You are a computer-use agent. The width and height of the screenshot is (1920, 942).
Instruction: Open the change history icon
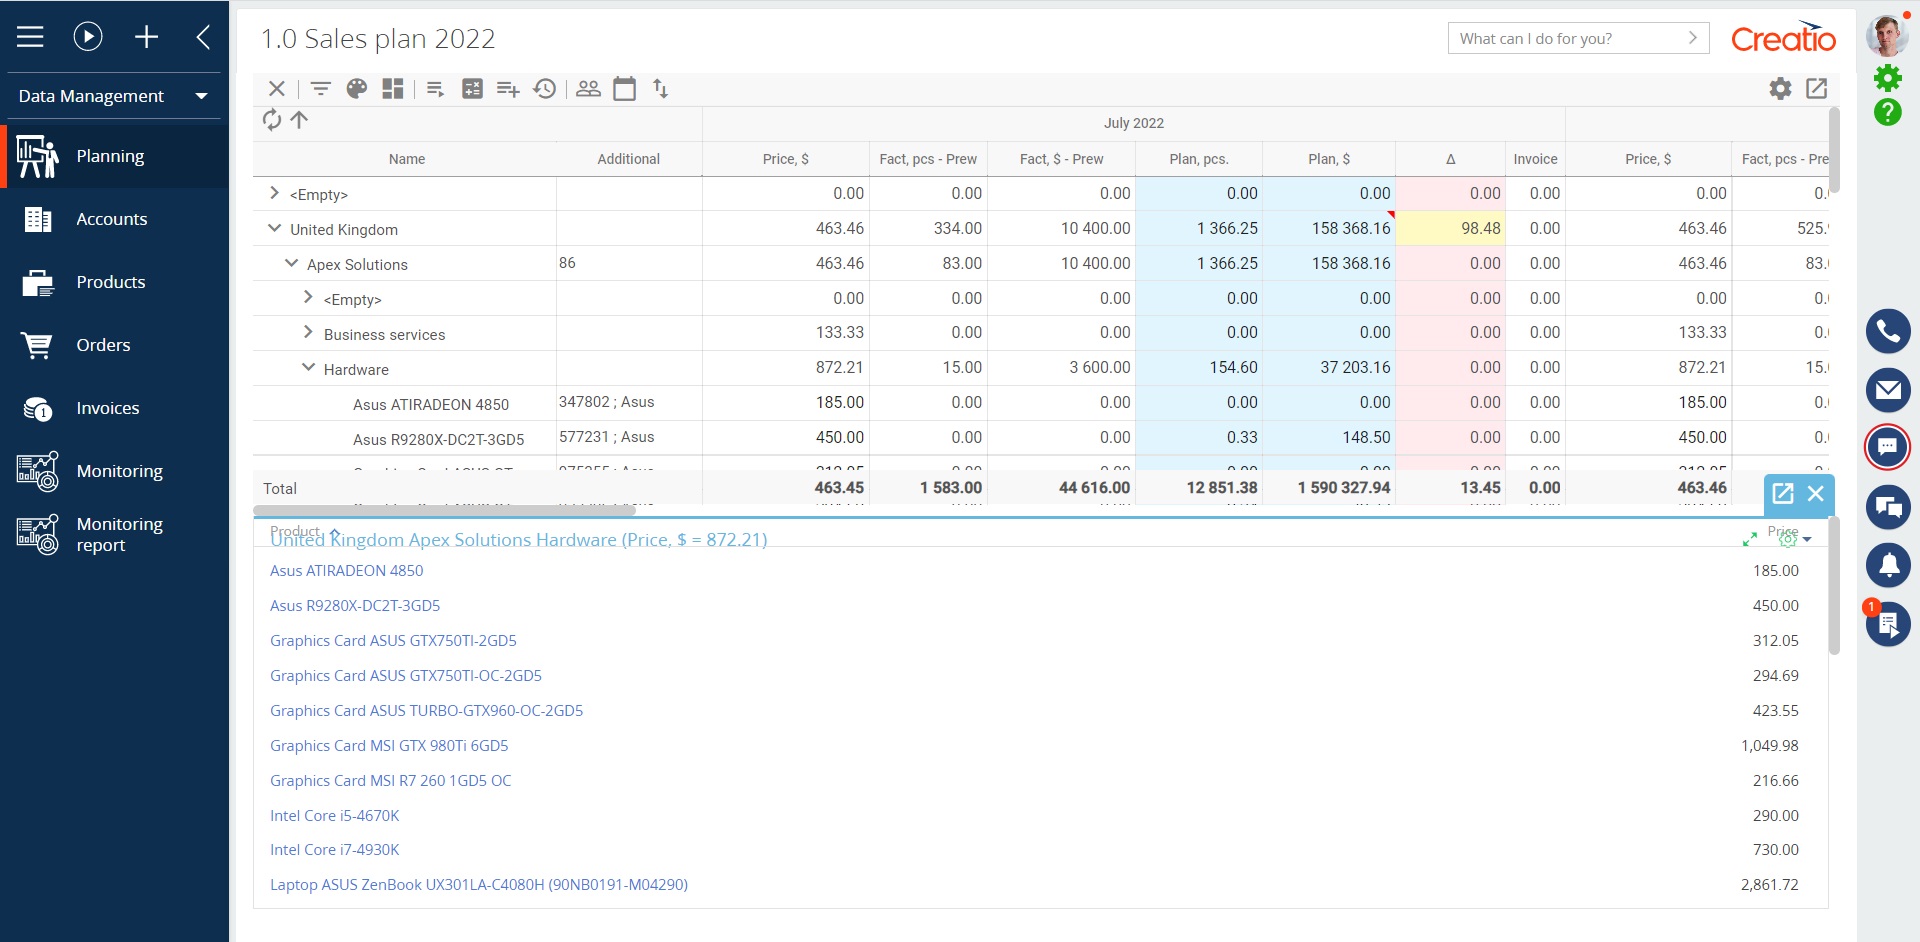click(x=545, y=88)
